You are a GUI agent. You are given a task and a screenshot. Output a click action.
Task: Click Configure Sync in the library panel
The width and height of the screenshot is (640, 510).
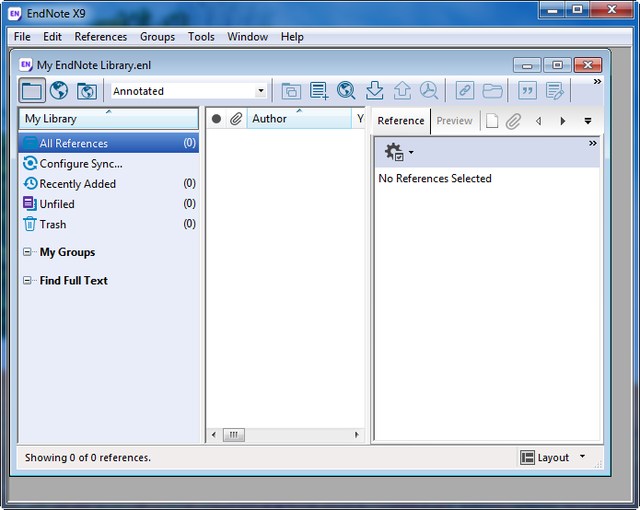pyautogui.click(x=80, y=164)
